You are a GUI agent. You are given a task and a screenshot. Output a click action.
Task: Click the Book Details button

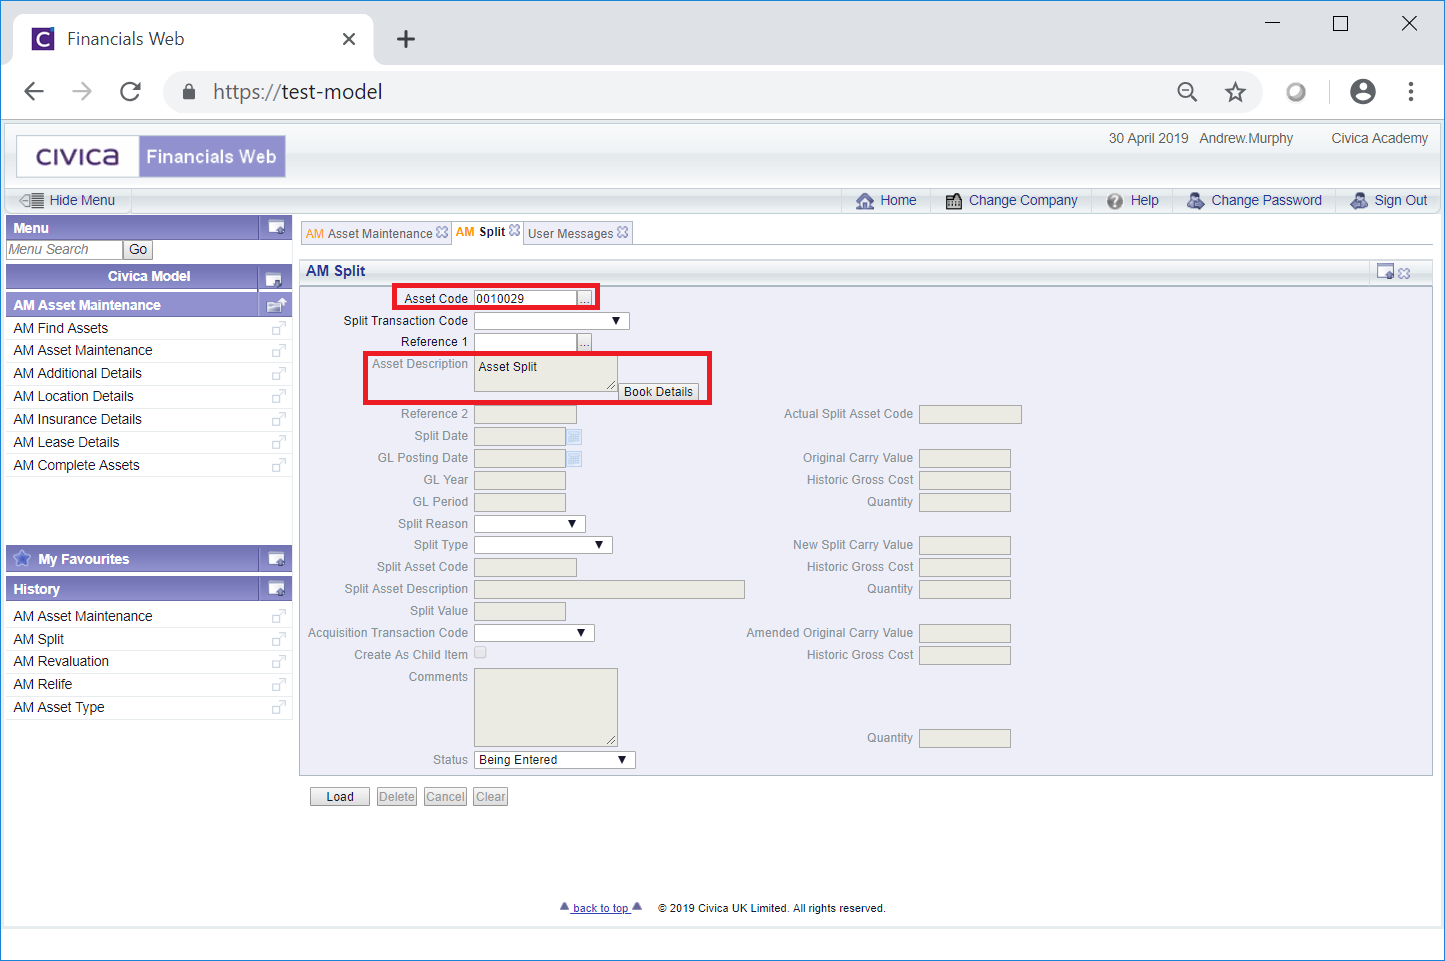point(658,392)
